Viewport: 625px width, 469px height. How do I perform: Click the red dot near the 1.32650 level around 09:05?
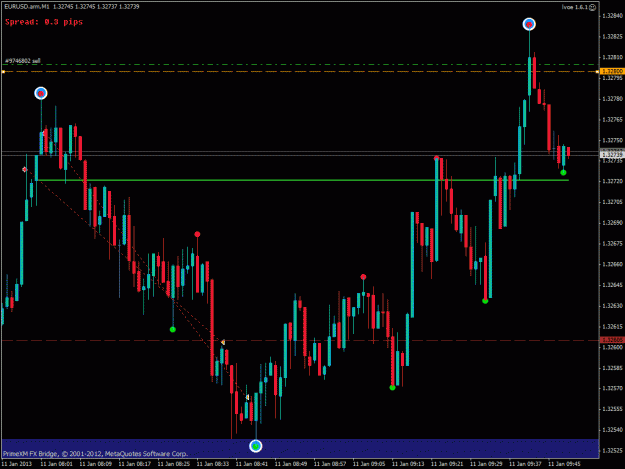click(x=363, y=277)
